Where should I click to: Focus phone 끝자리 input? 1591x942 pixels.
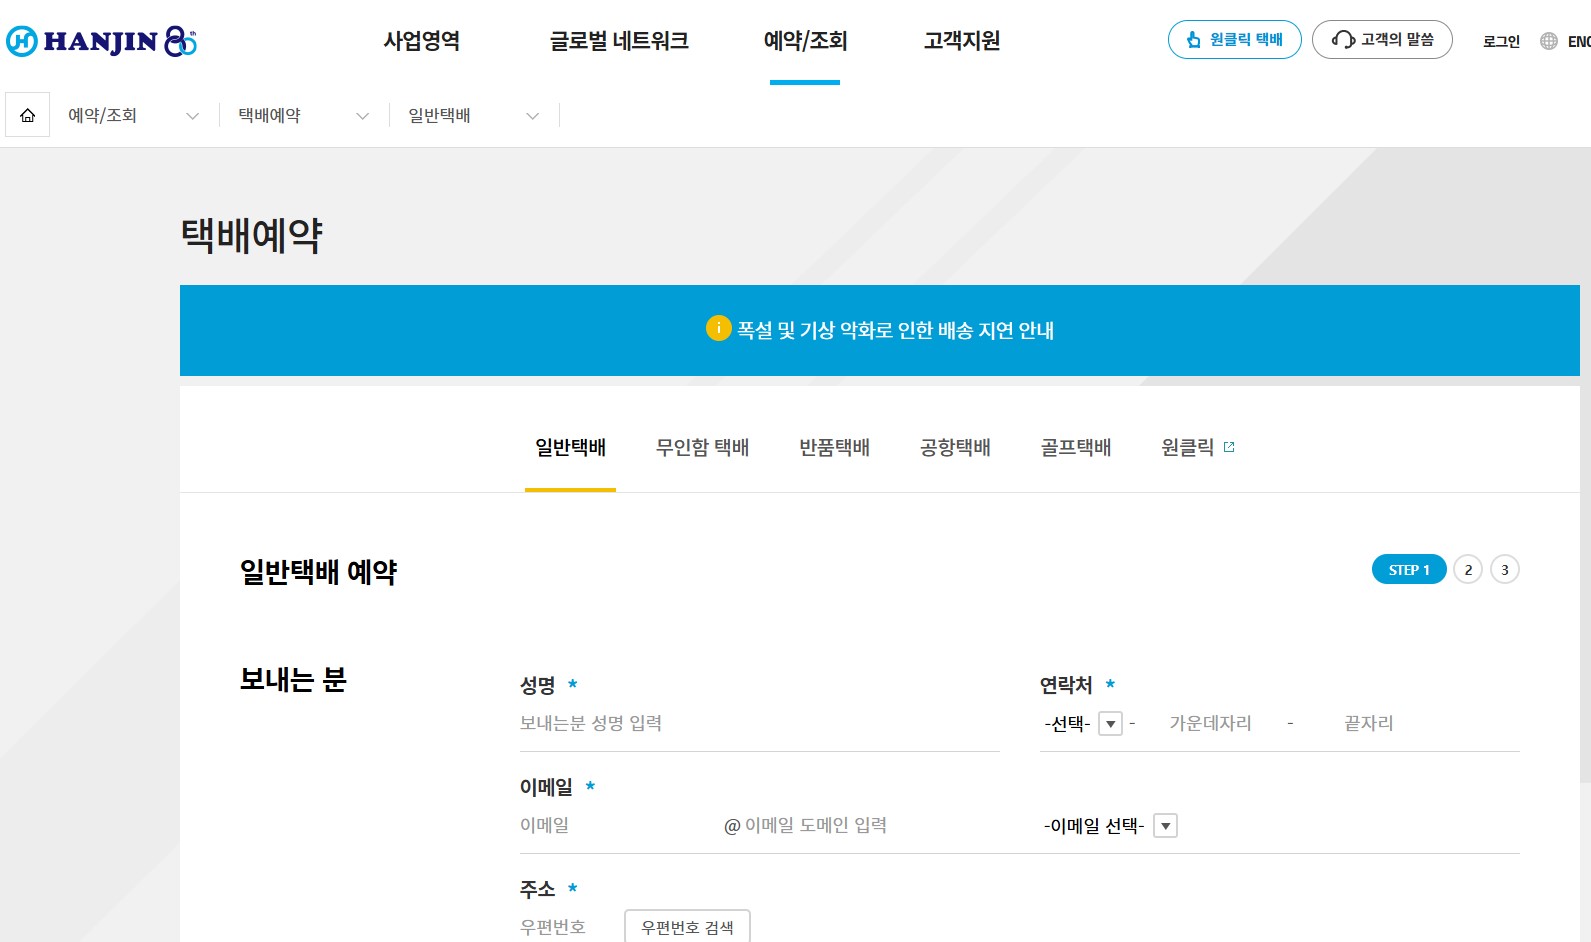coord(1369,723)
